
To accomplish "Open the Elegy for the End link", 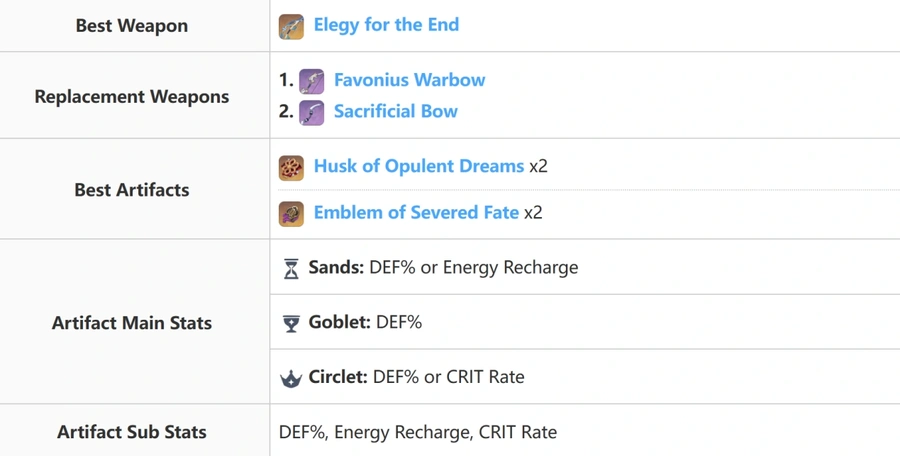I will pos(386,25).
